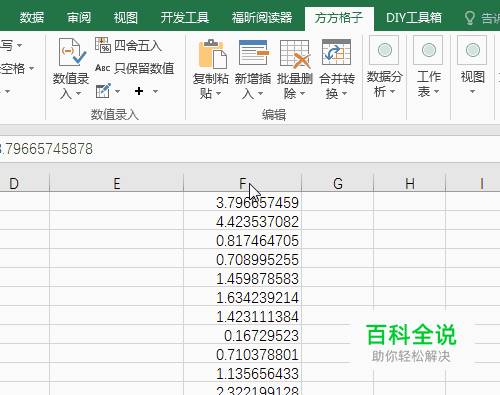Viewport: 500px width, 395px height.
Task: Click the 视图 view group icon
Action: tap(472, 50)
